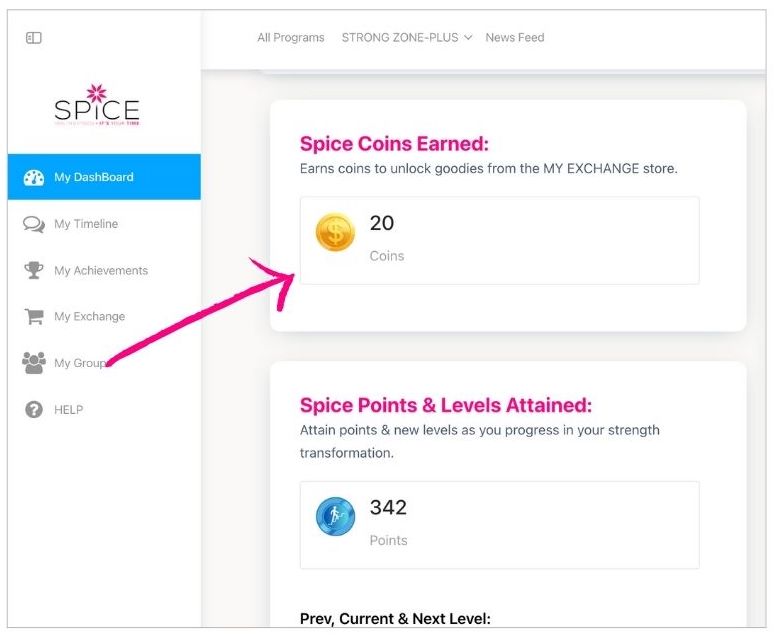Viewport: 774px width, 637px height.
Task: Click the My Exchange shopping cart icon
Action: (x=34, y=317)
